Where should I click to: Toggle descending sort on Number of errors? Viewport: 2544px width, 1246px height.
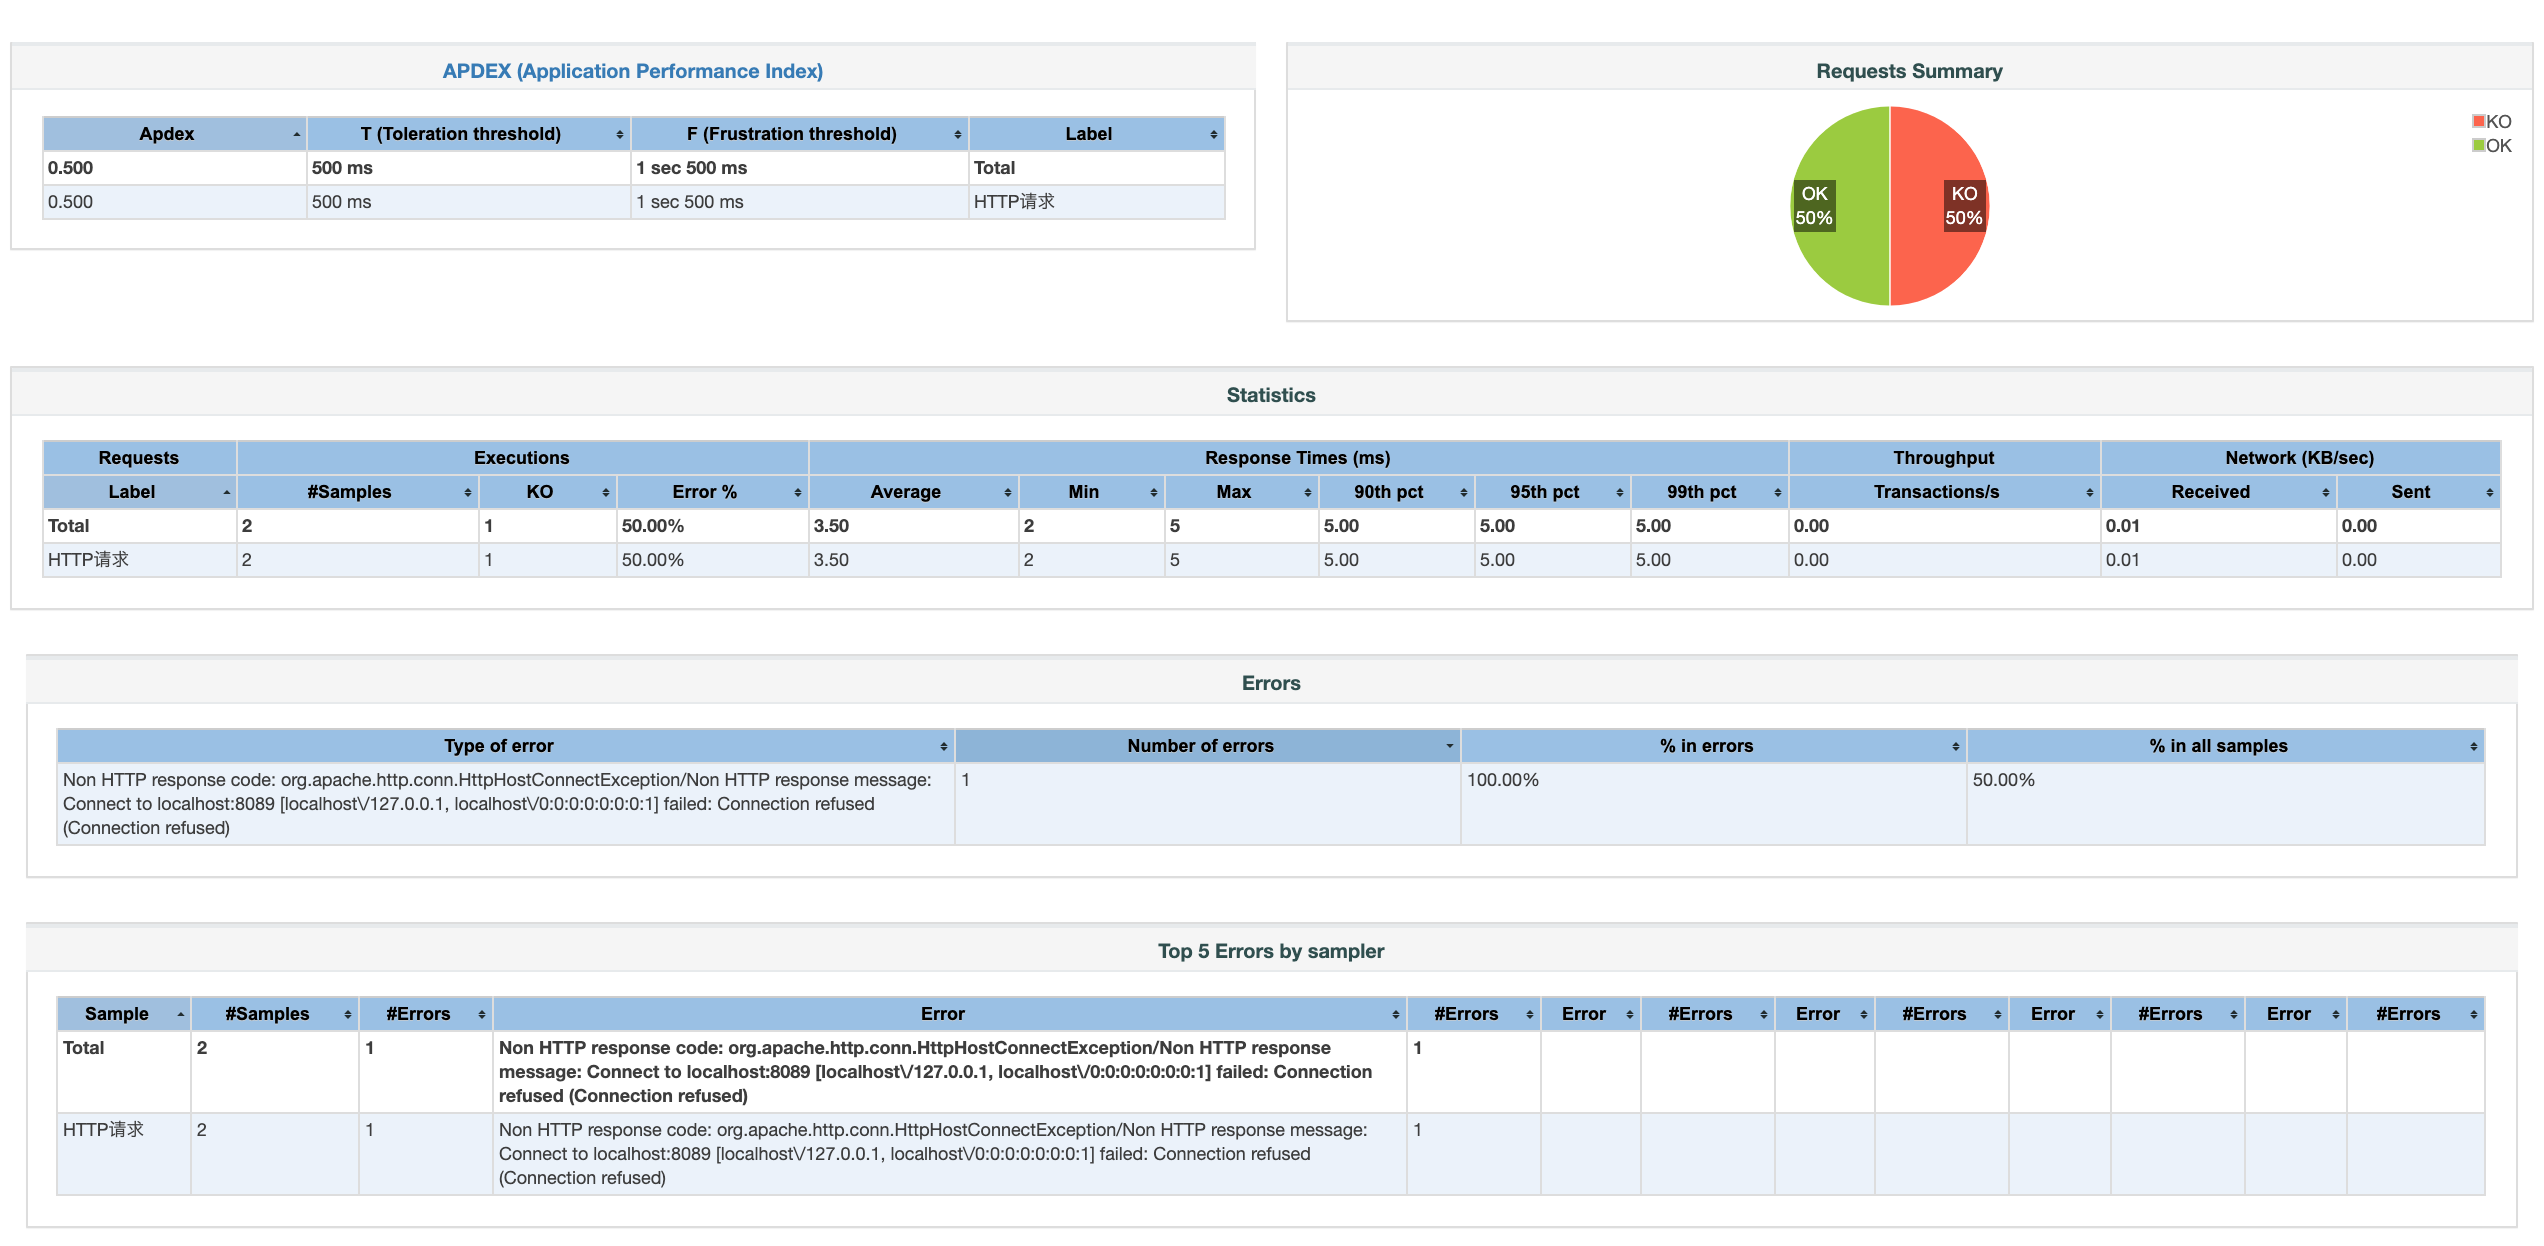[x=1449, y=746]
